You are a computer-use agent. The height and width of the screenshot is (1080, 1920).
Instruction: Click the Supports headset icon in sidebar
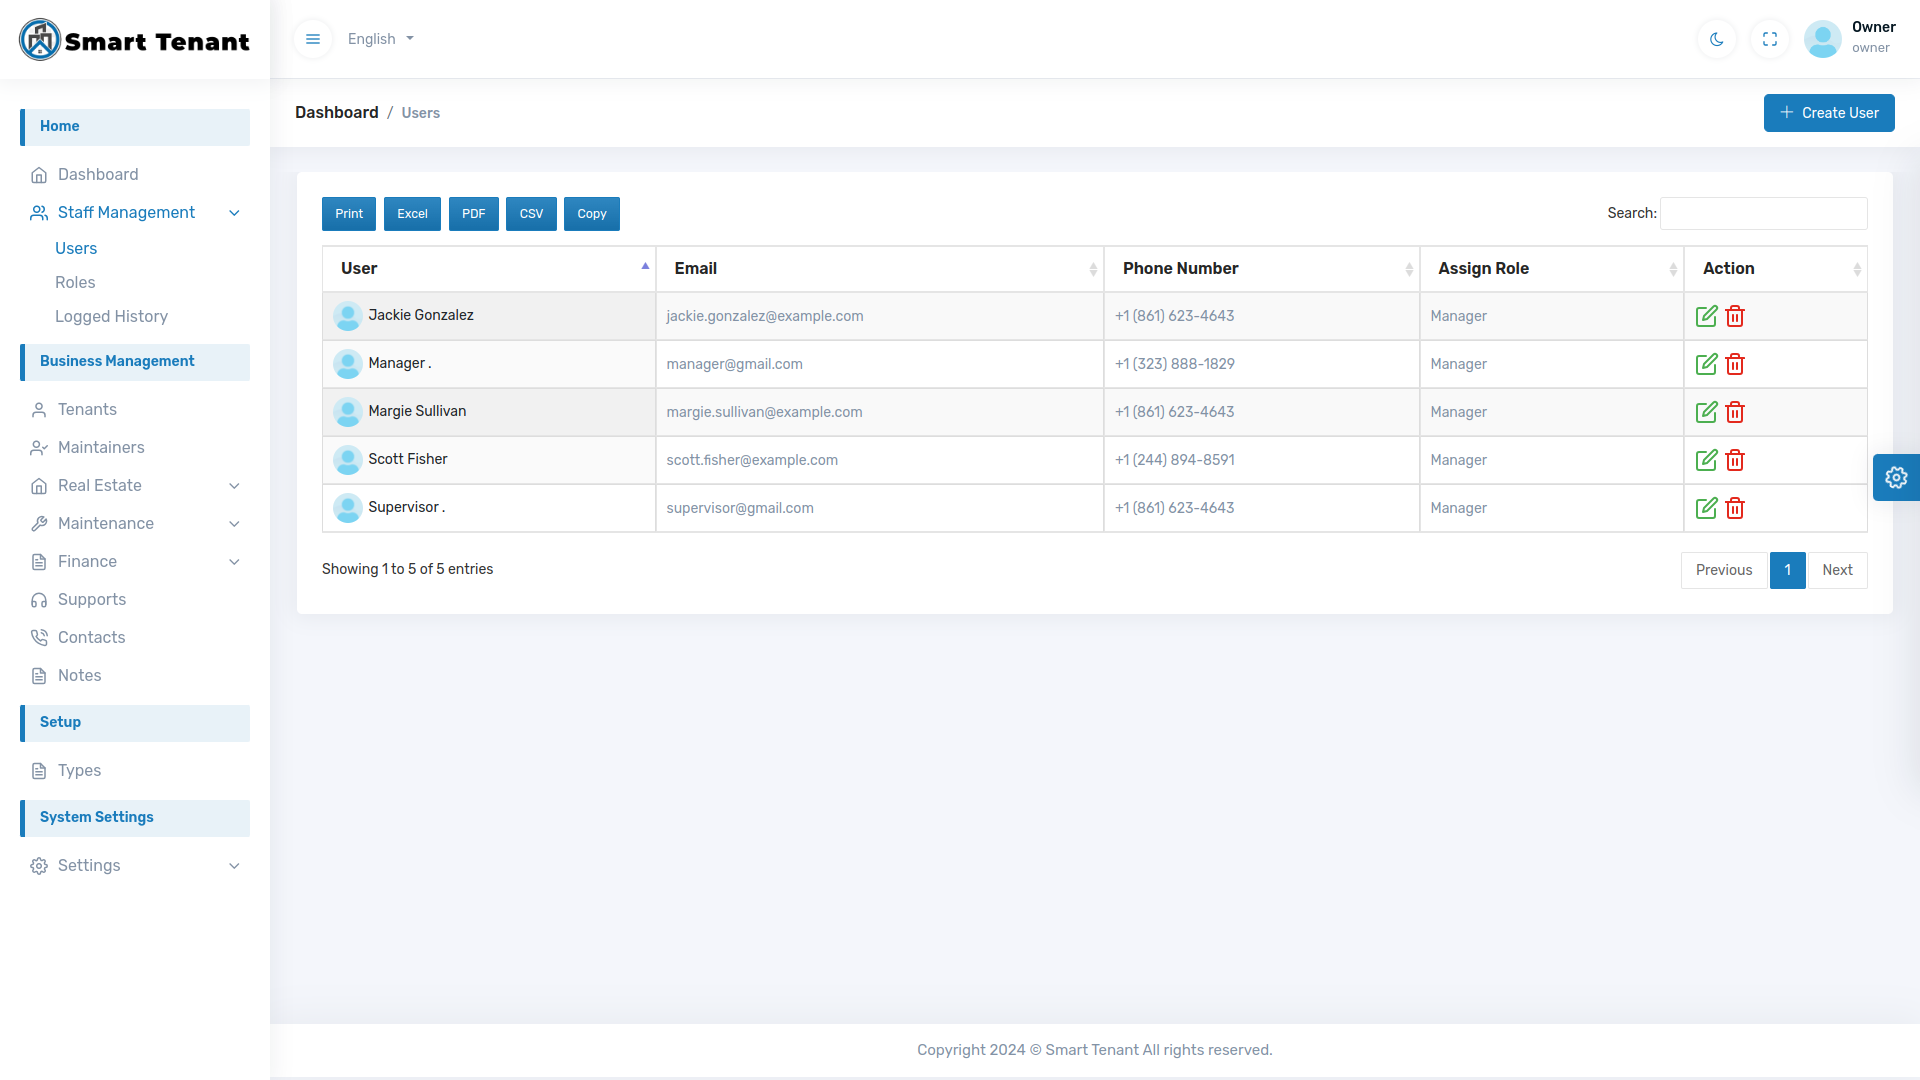(x=39, y=599)
